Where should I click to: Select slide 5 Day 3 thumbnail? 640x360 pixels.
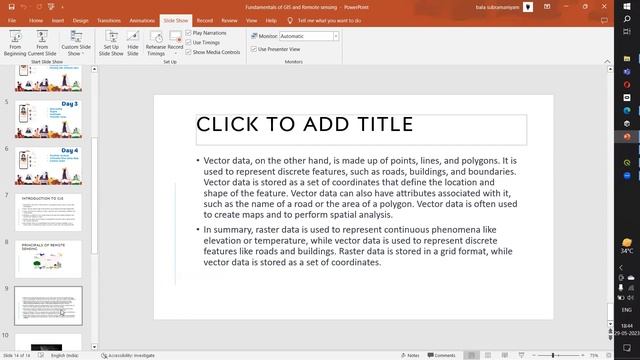pyautogui.click(x=48, y=119)
